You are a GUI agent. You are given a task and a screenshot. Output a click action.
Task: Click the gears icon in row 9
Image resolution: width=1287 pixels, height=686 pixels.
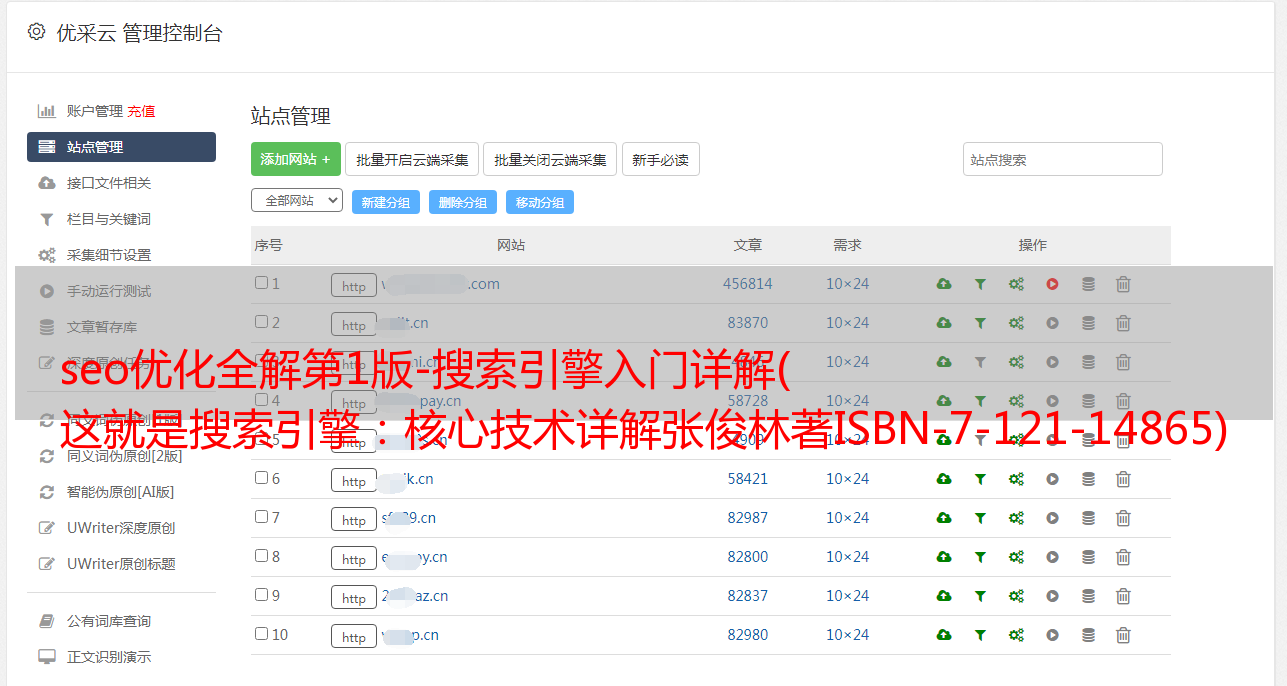coord(1016,596)
